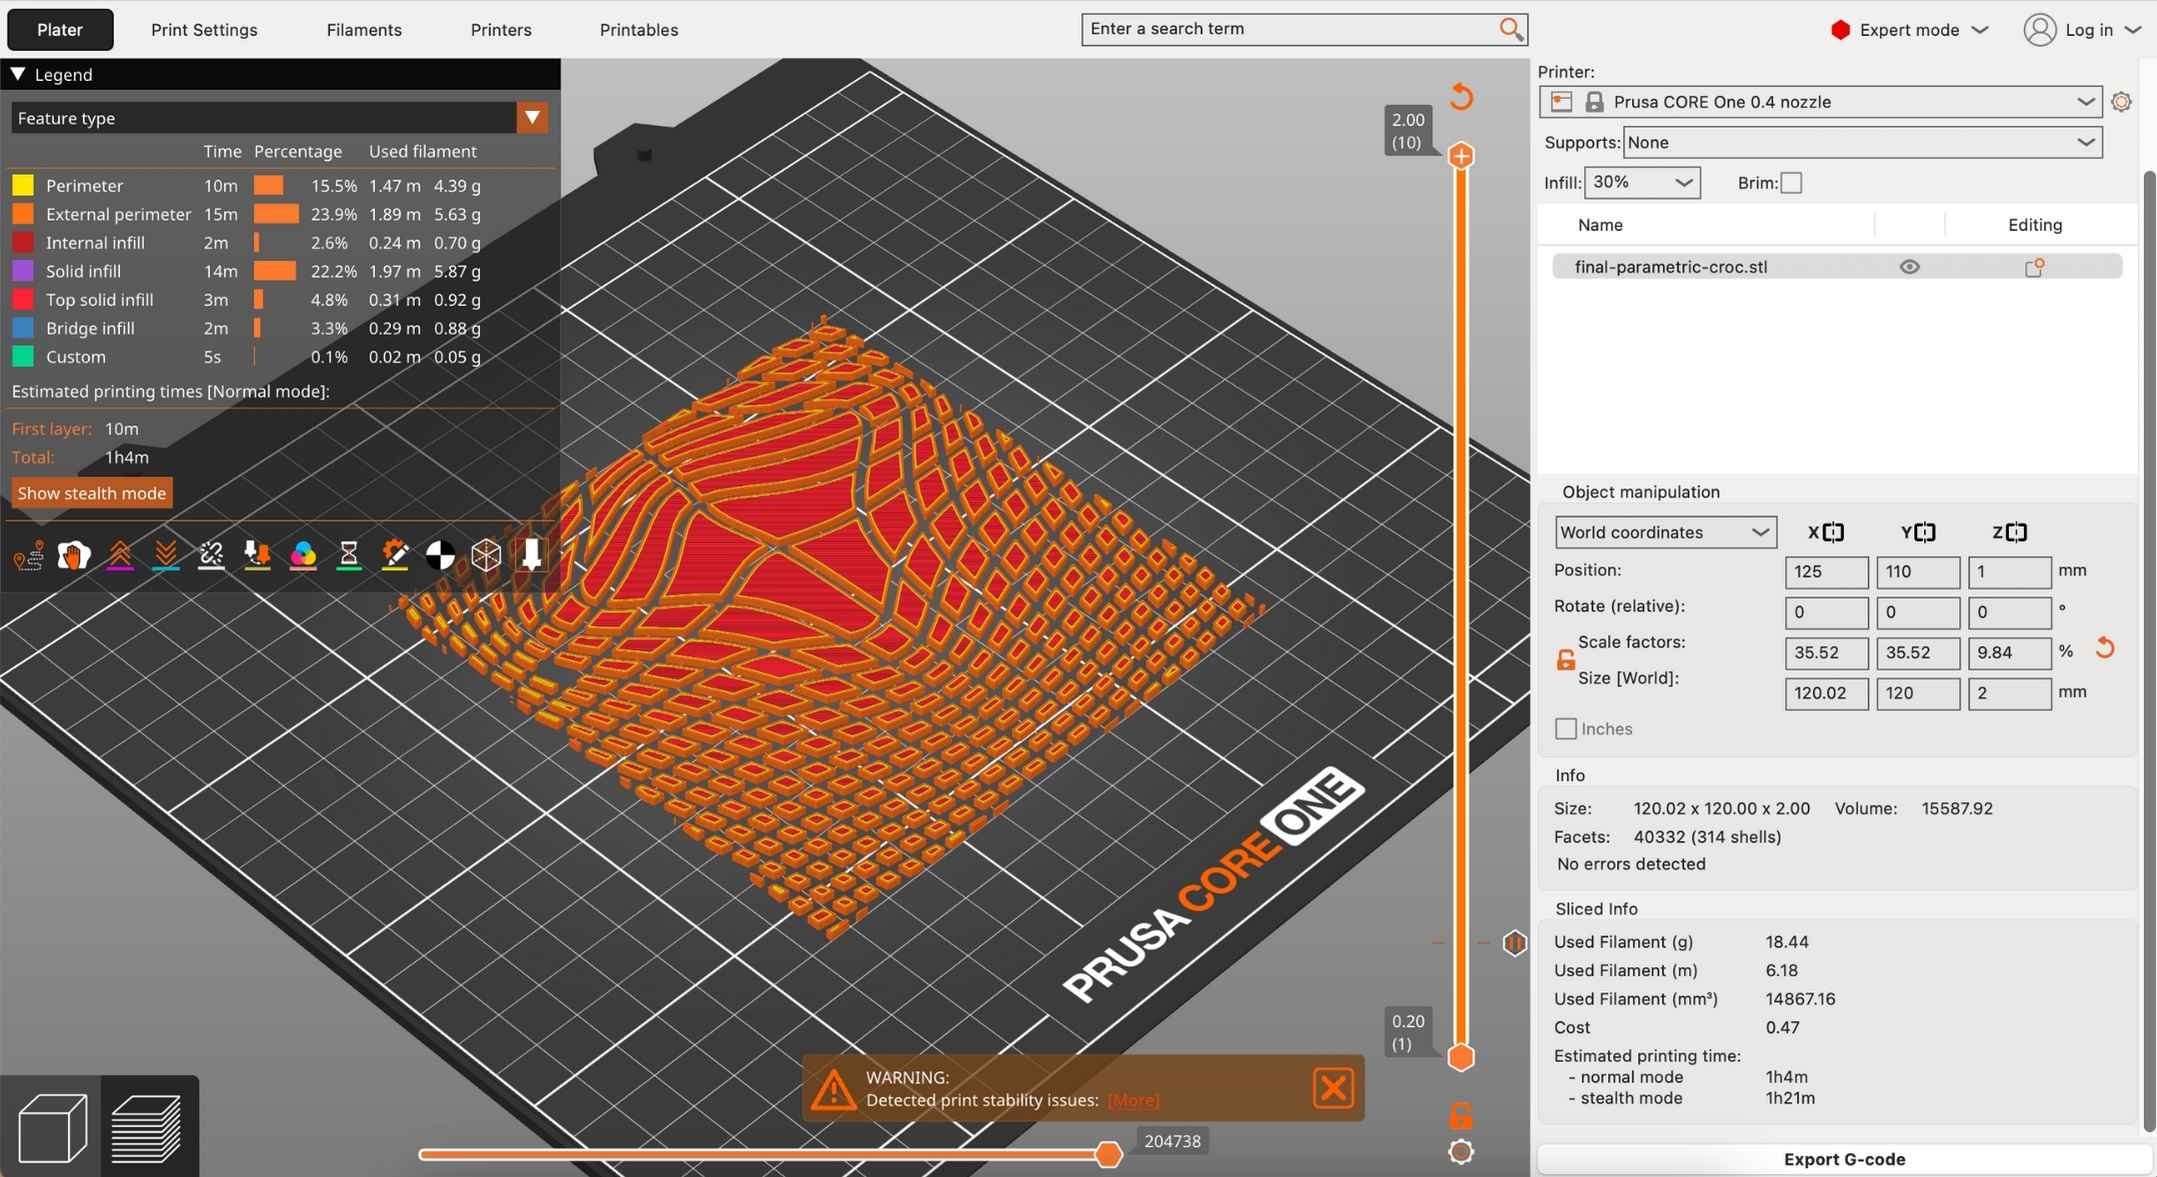Switch to 3D editor view cube
Image resolution: width=2157 pixels, height=1177 pixels.
(x=52, y=1127)
